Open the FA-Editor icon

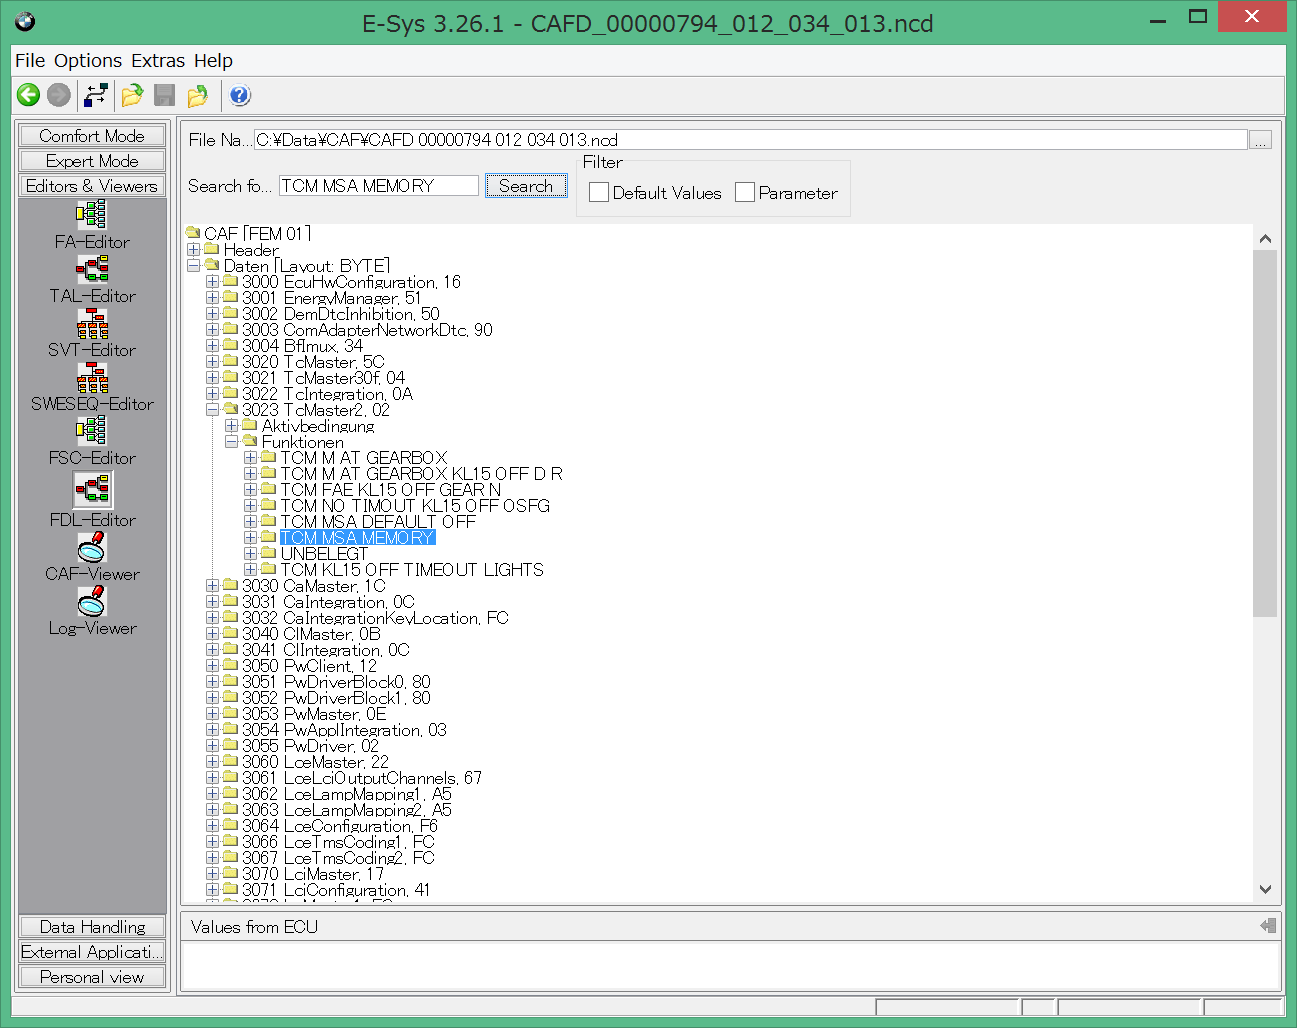[x=92, y=214]
